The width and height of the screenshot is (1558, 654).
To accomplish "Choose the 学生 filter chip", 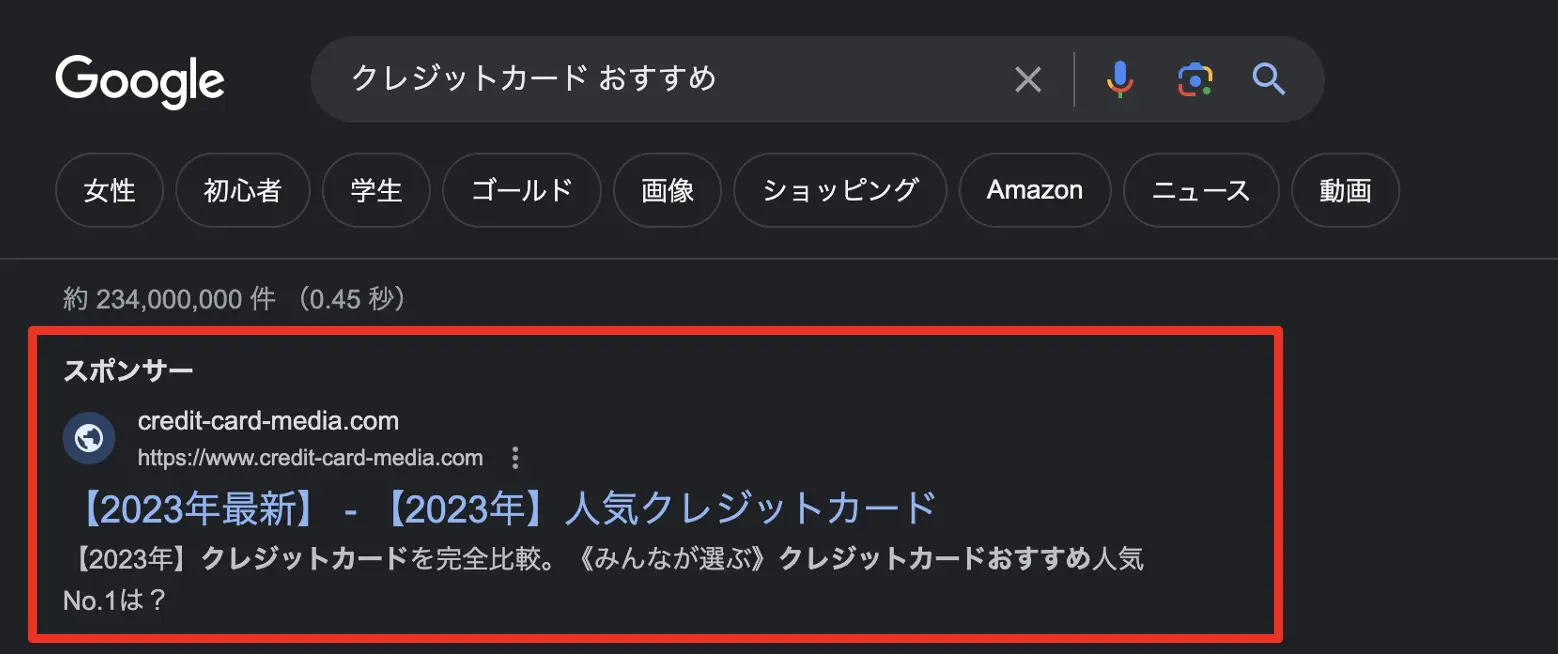I will click(x=376, y=190).
